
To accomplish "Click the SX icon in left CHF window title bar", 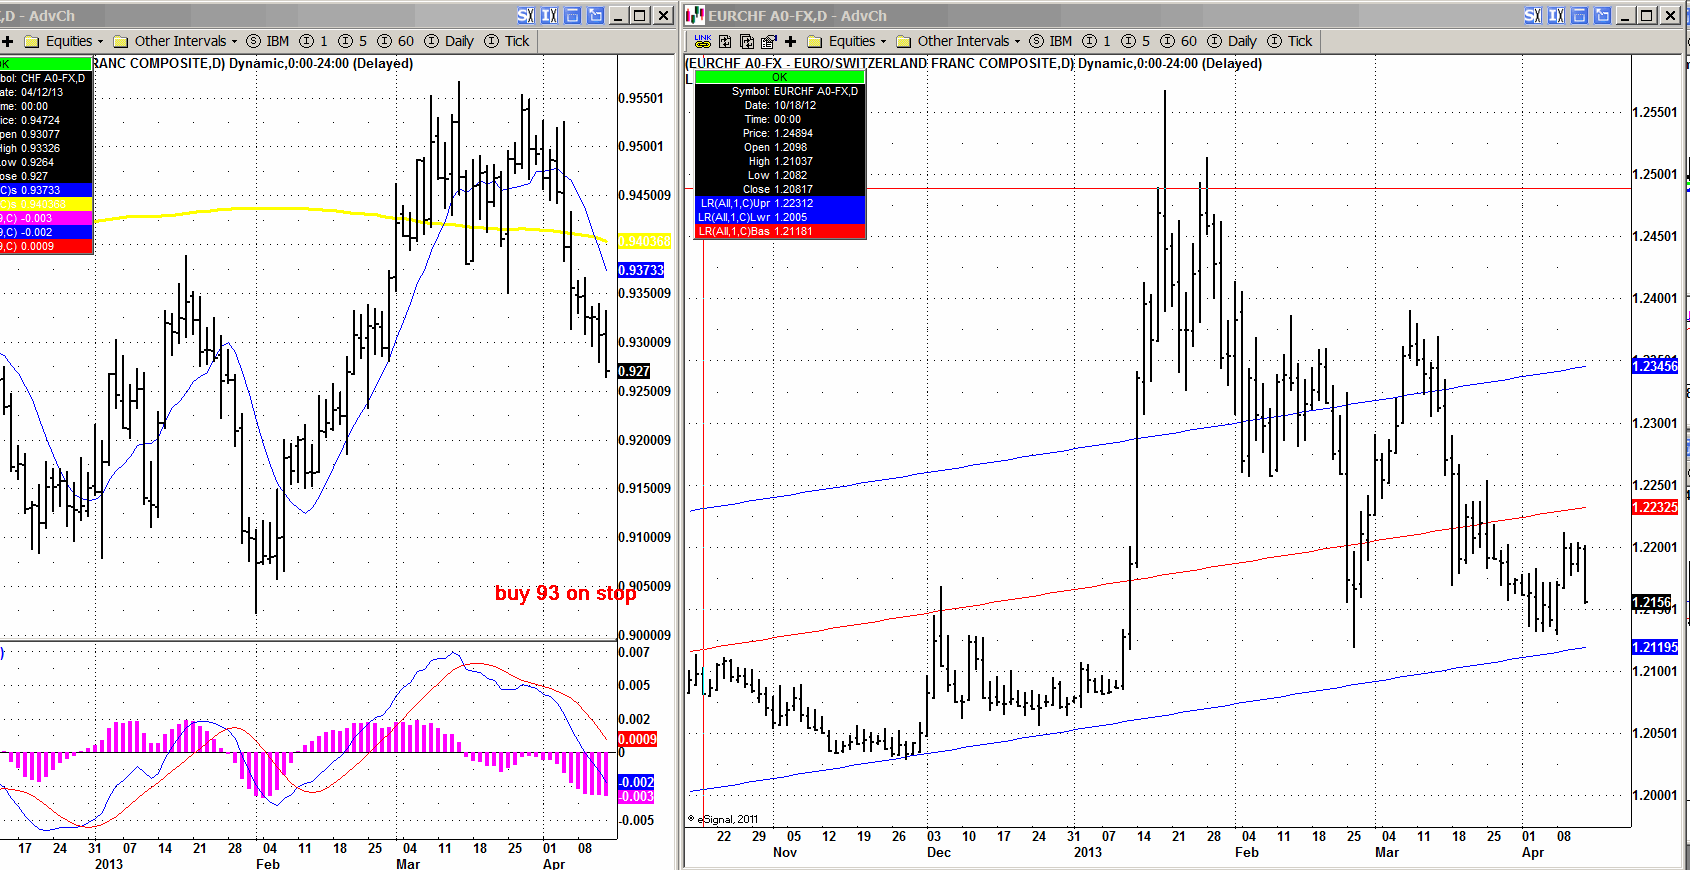I will [x=525, y=15].
